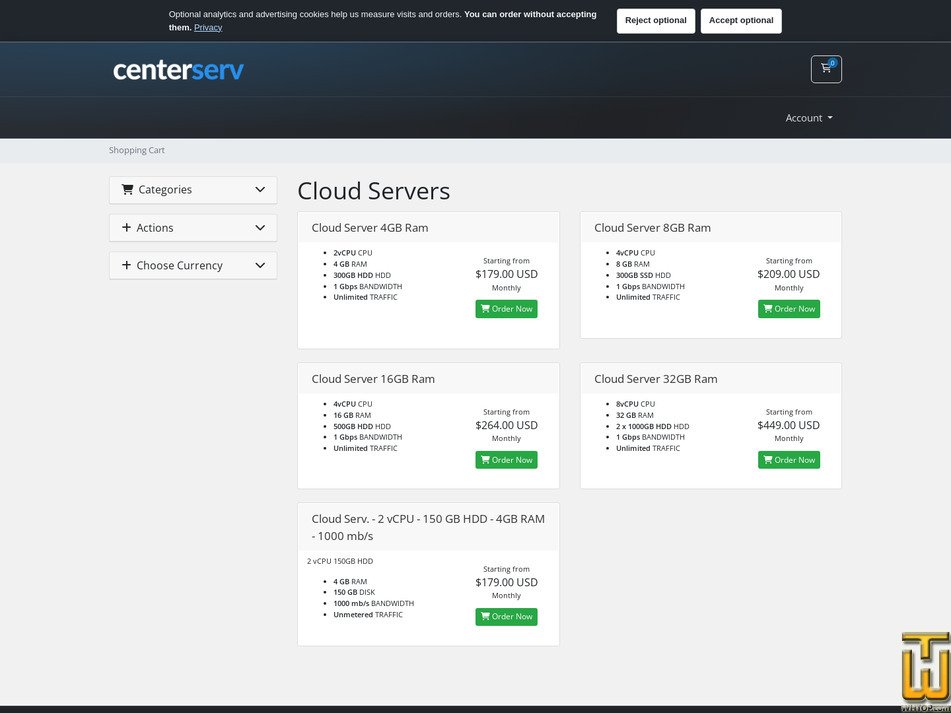The image size is (951, 713).
Task: Click the 2 x 1000GB HDD spec line
Action: point(653,426)
